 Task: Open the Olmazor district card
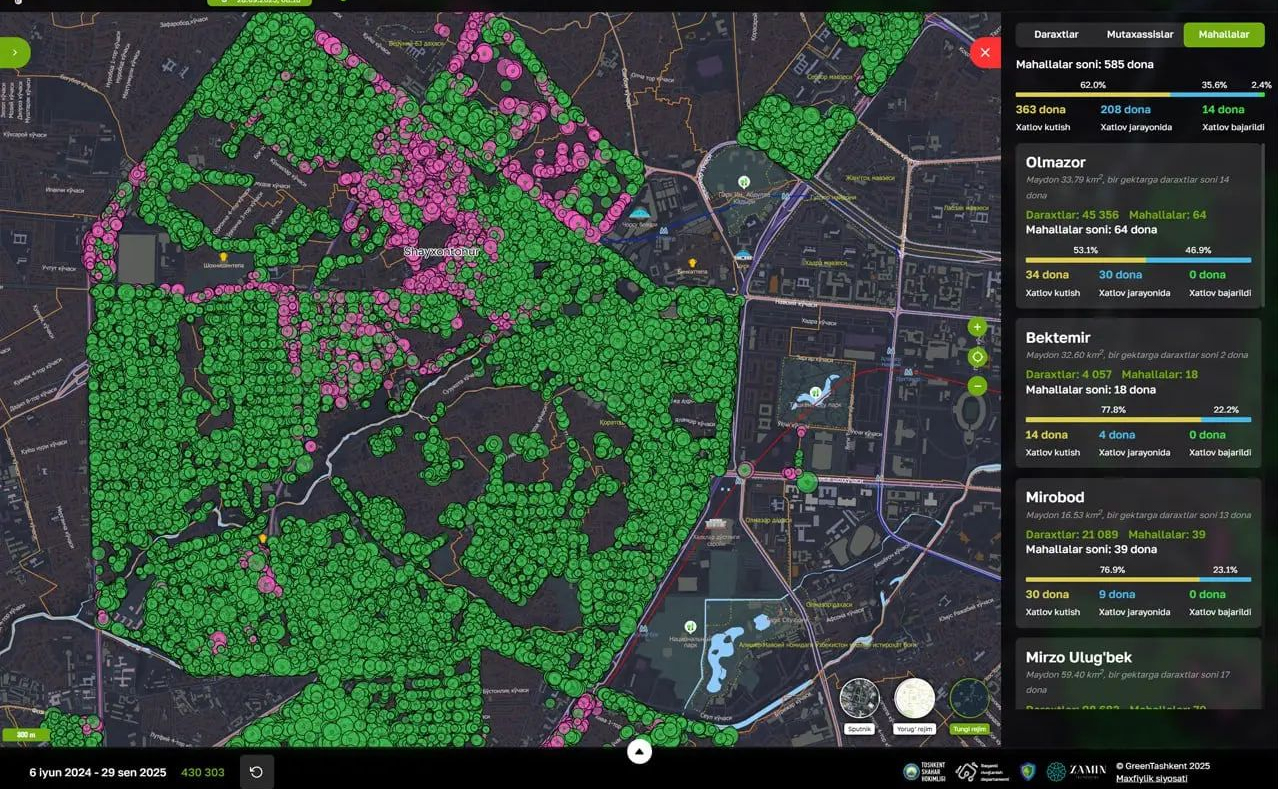point(1138,225)
